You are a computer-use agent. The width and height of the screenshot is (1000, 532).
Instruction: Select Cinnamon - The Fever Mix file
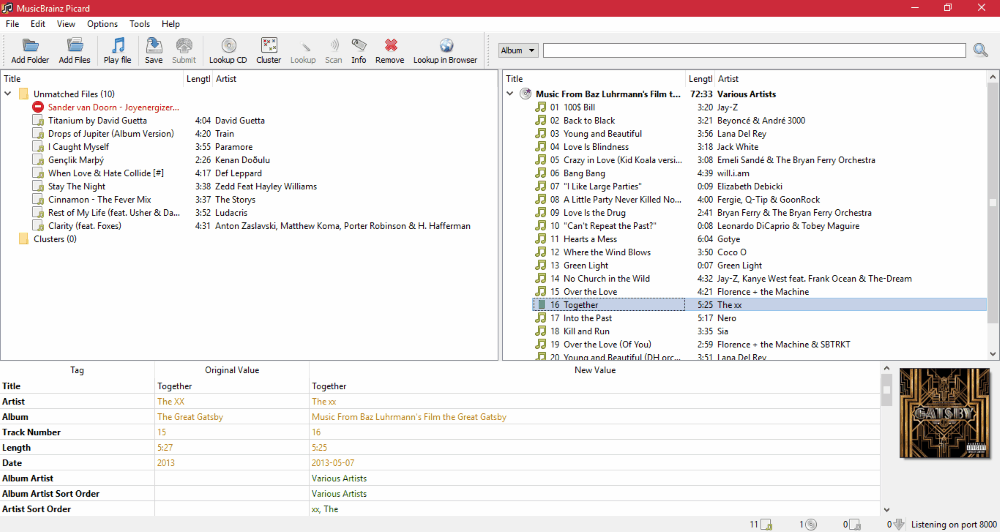(x=99, y=200)
